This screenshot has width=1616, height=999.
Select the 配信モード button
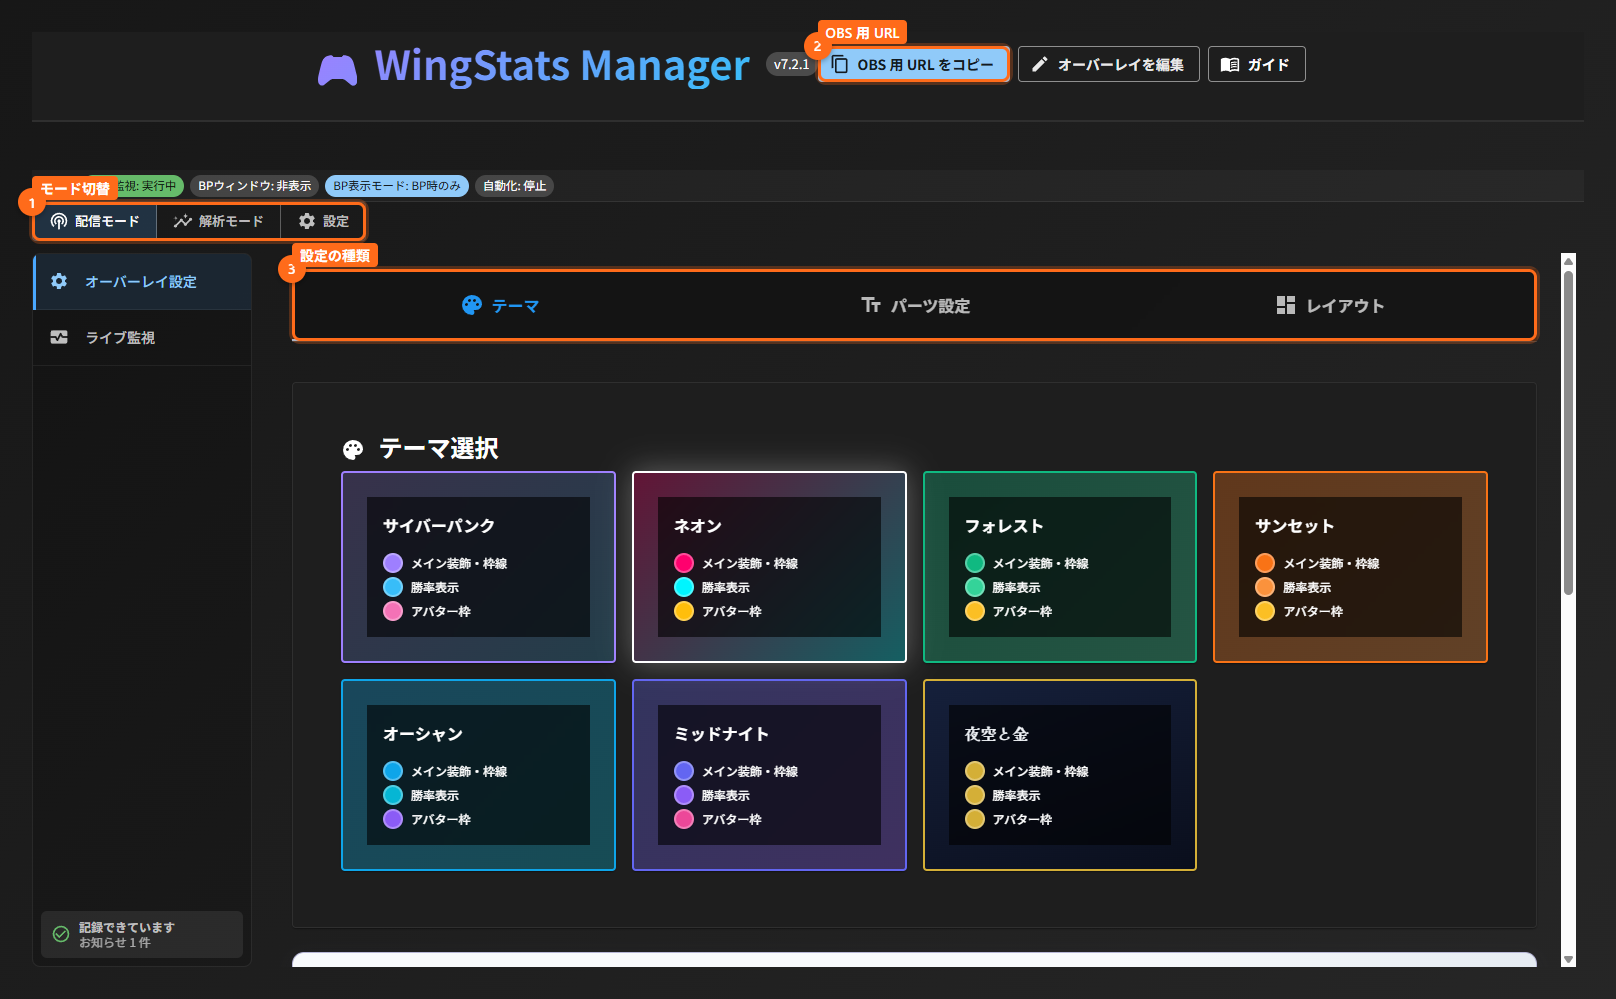tap(96, 221)
